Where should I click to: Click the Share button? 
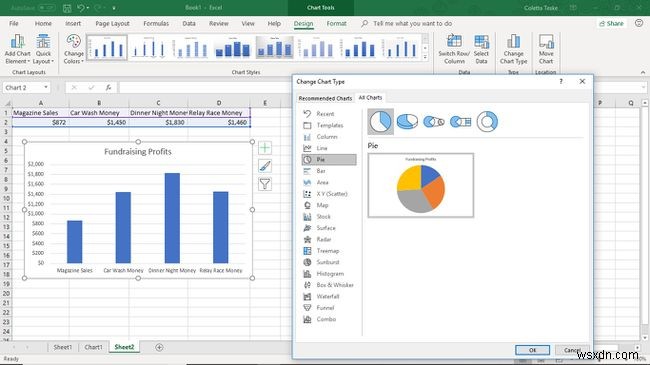point(611,24)
